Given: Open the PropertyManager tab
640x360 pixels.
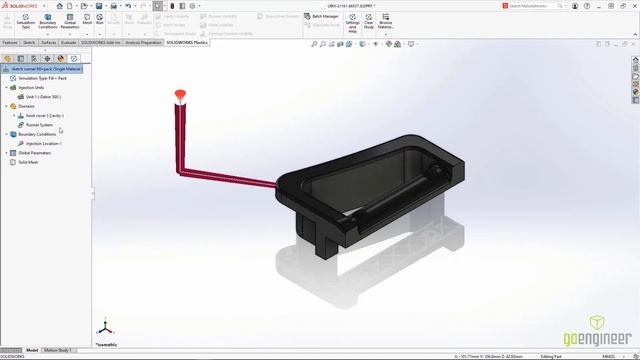Looking at the screenshot, I should [21, 59].
